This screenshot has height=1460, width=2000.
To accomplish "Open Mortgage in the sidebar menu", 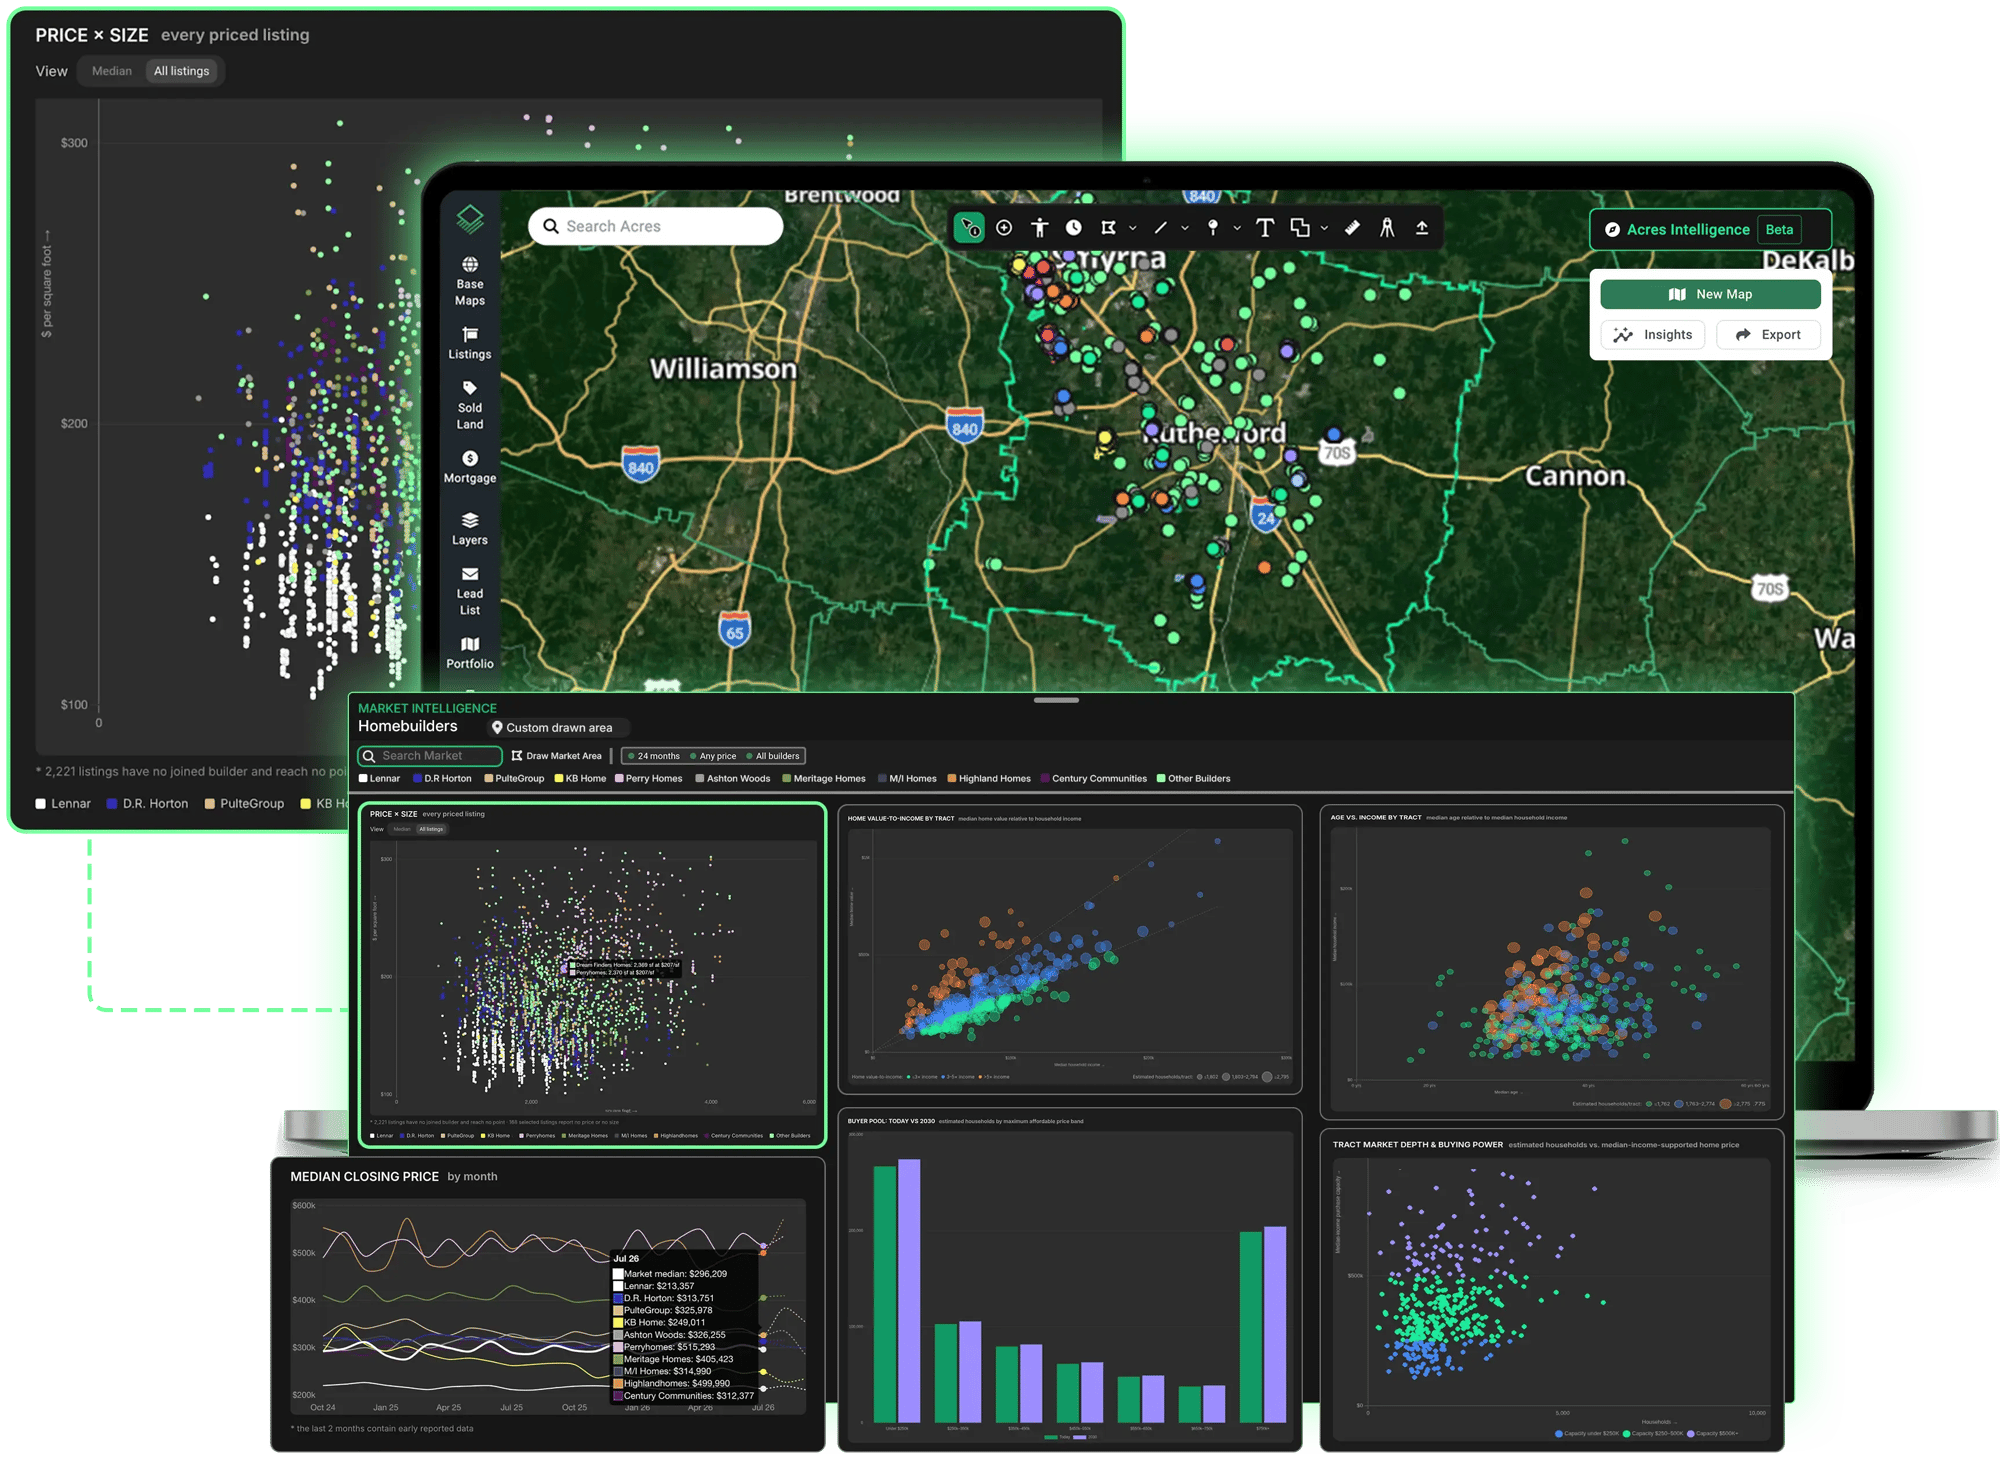I will (x=469, y=467).
